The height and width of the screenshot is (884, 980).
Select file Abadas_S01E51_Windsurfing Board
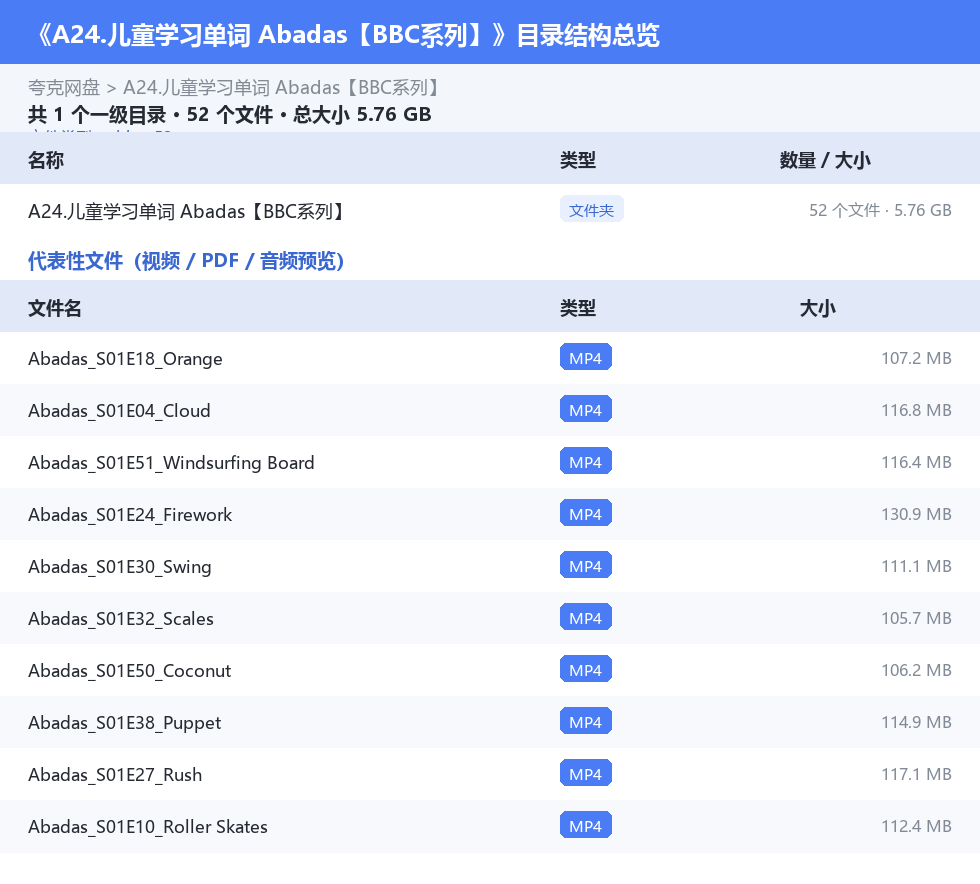[x=490, y=463]
